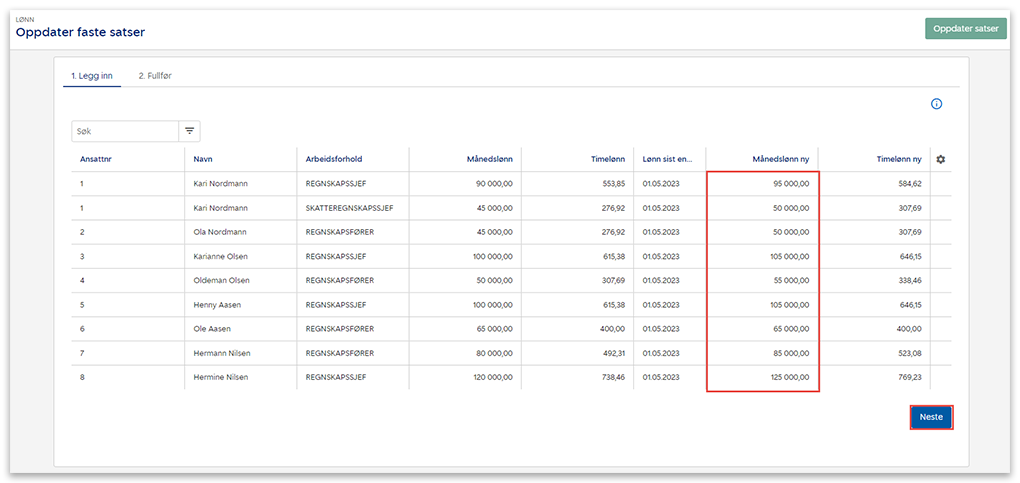
Task: Open table column settings gear icon
Action: click(940, 160)
